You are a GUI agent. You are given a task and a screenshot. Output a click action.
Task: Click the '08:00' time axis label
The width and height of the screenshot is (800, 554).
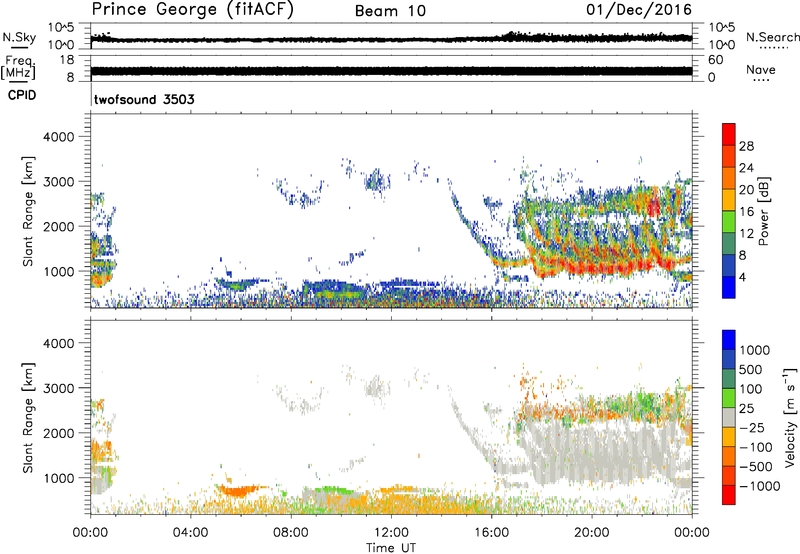pos(291,533)
